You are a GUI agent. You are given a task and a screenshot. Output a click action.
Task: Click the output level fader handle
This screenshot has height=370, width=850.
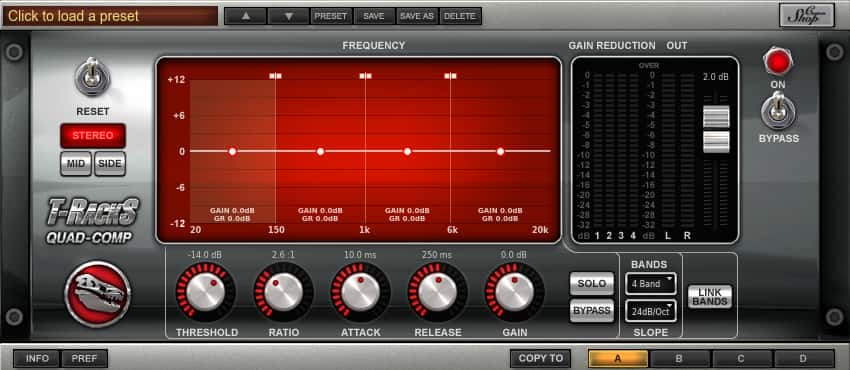point(716,129)
